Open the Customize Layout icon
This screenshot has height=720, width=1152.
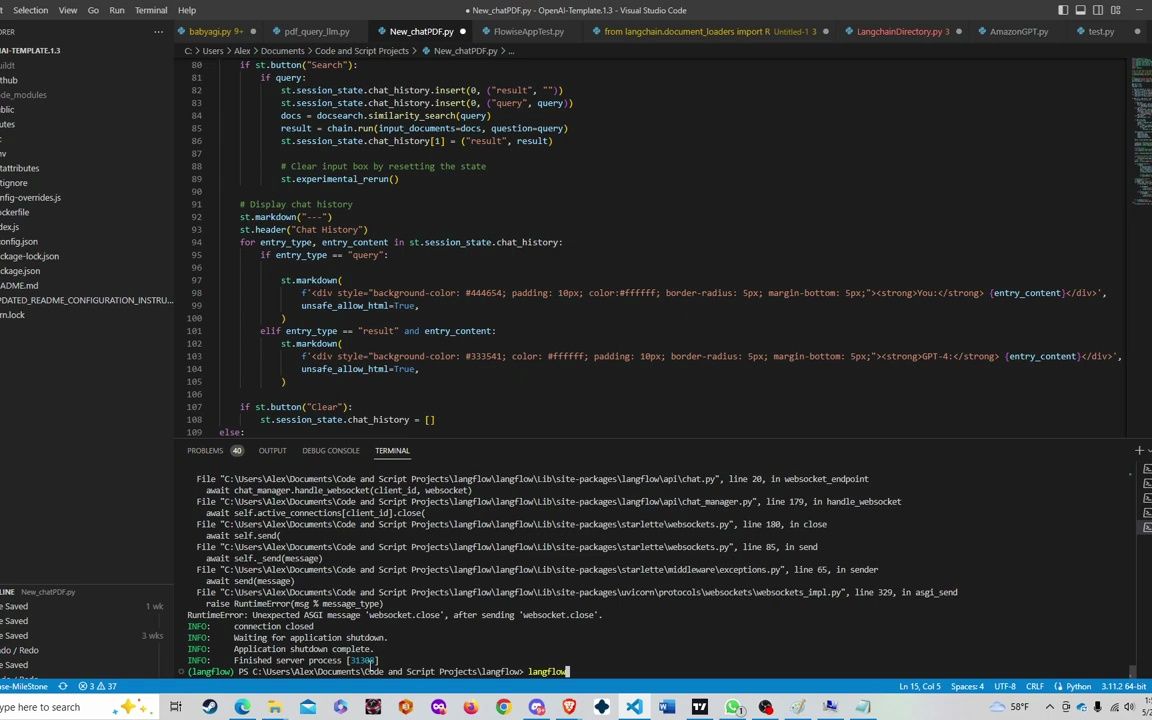tap(1114, 10)
